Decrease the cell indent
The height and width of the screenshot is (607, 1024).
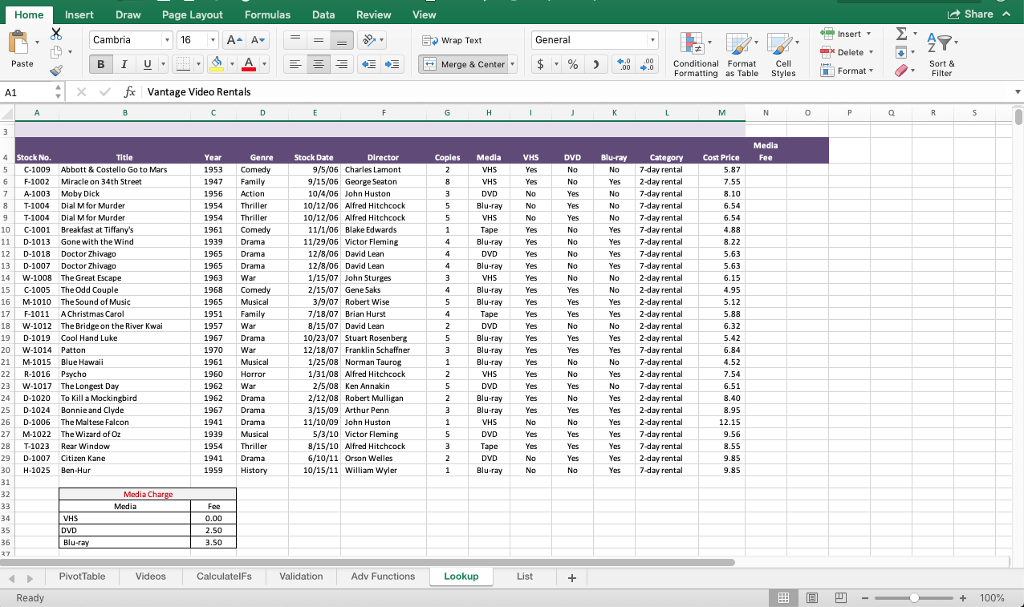tap(368, 64)
